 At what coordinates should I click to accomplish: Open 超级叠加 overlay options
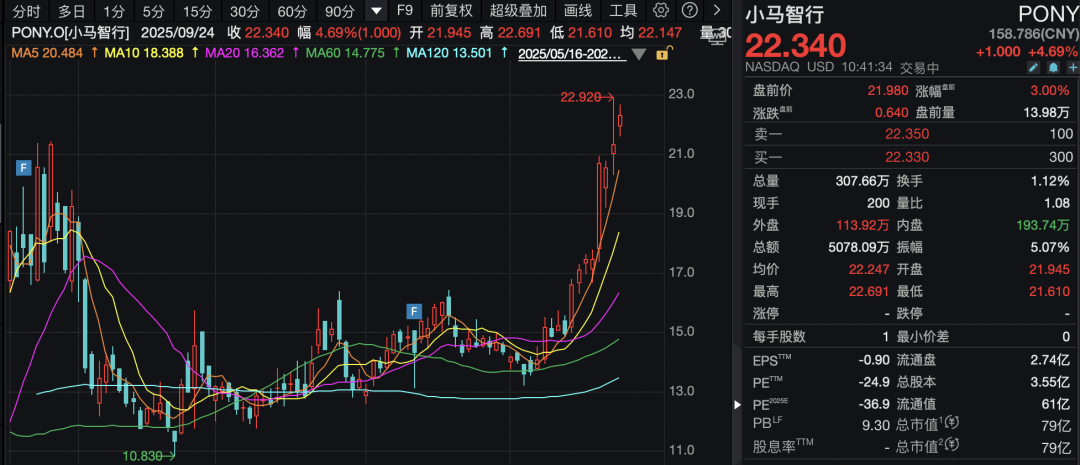click(x=518, y=10)
